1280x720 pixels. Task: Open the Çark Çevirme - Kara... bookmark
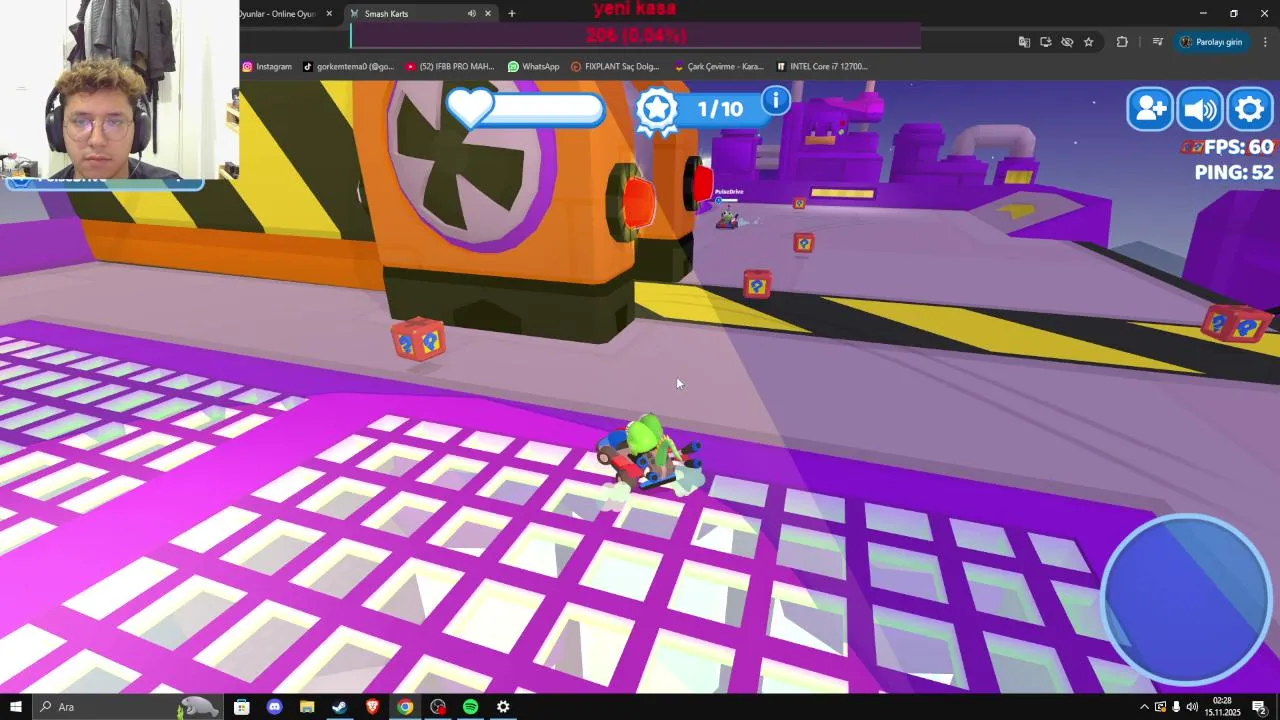[x=719, y=67]
